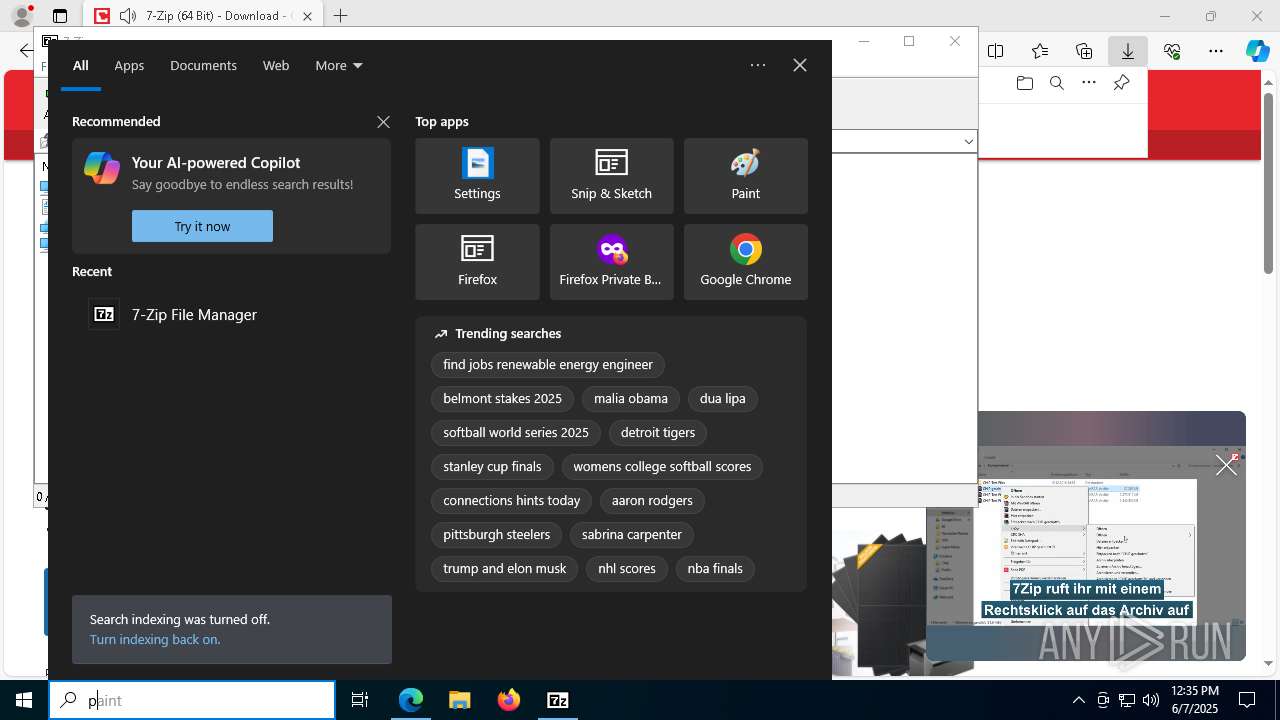Open Edge collections icon

click(1084, 51)
